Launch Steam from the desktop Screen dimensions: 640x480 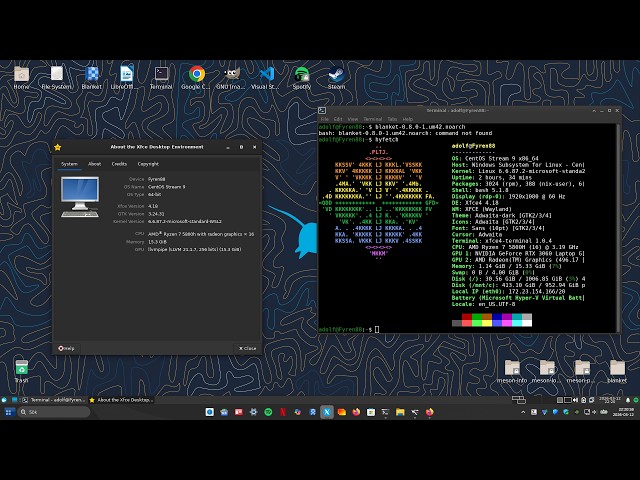[x=336, y=78]
